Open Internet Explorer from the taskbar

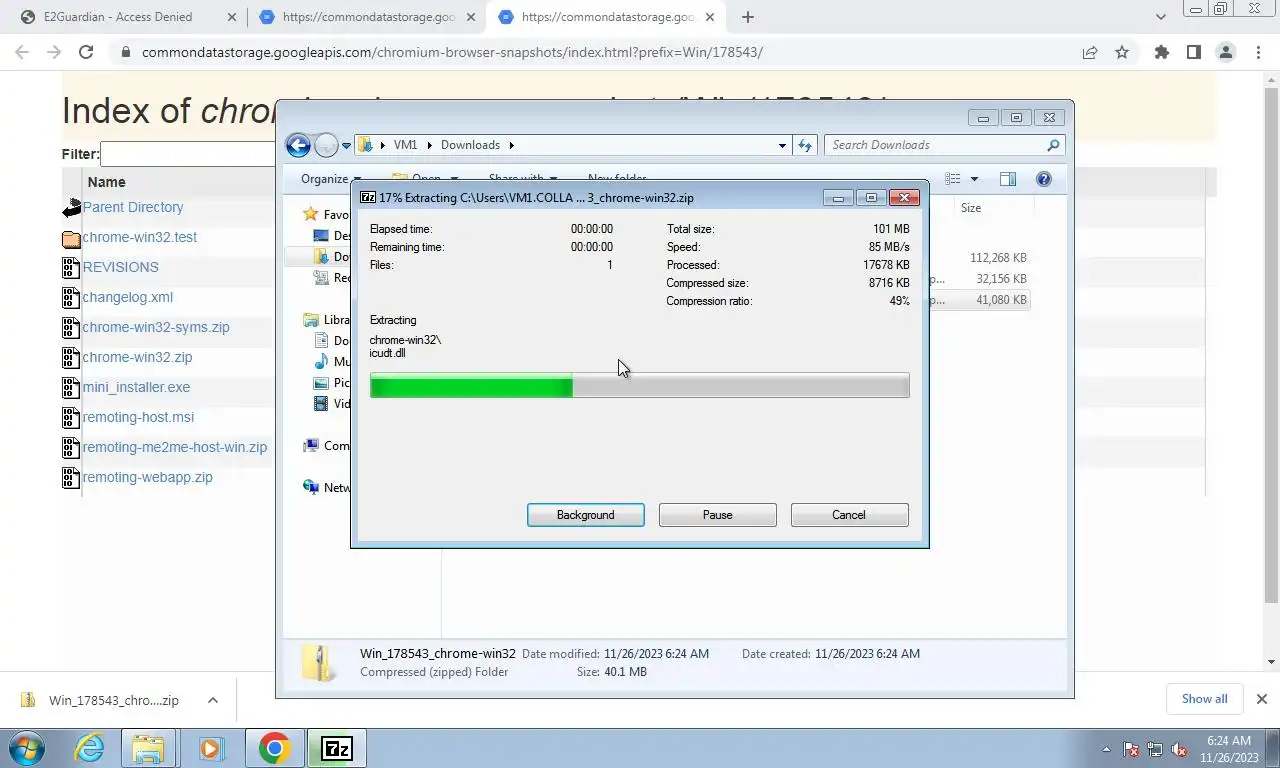(x=89, y=748)
